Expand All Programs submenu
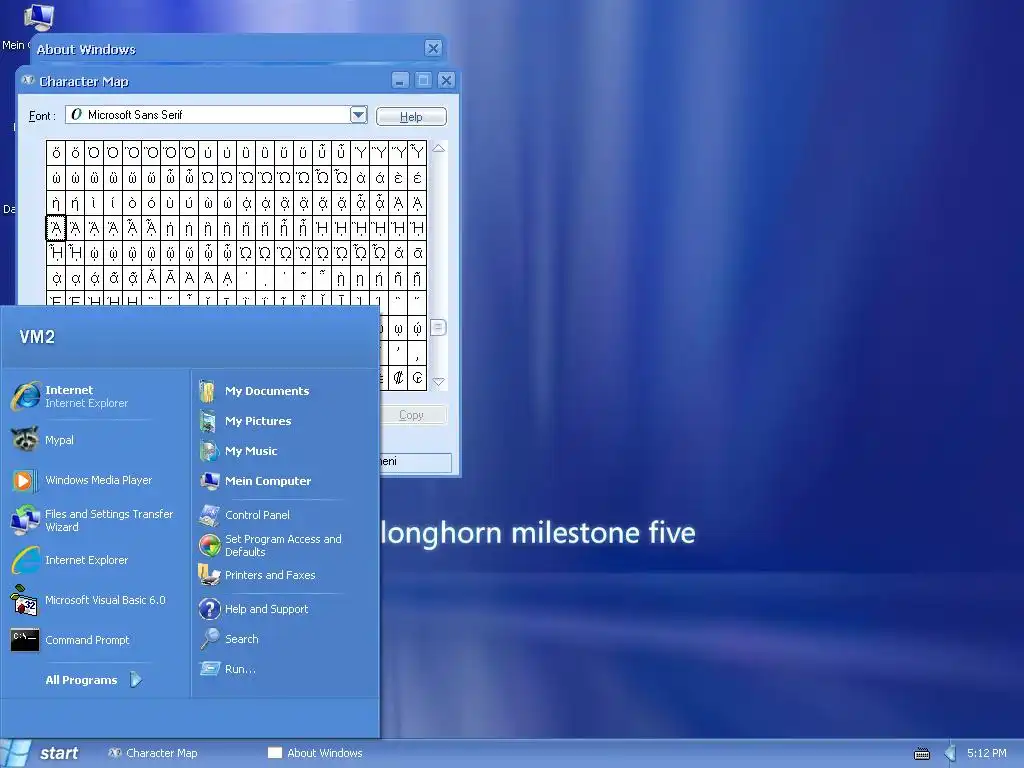This screenshot has width=1024, height=768. 93,680
